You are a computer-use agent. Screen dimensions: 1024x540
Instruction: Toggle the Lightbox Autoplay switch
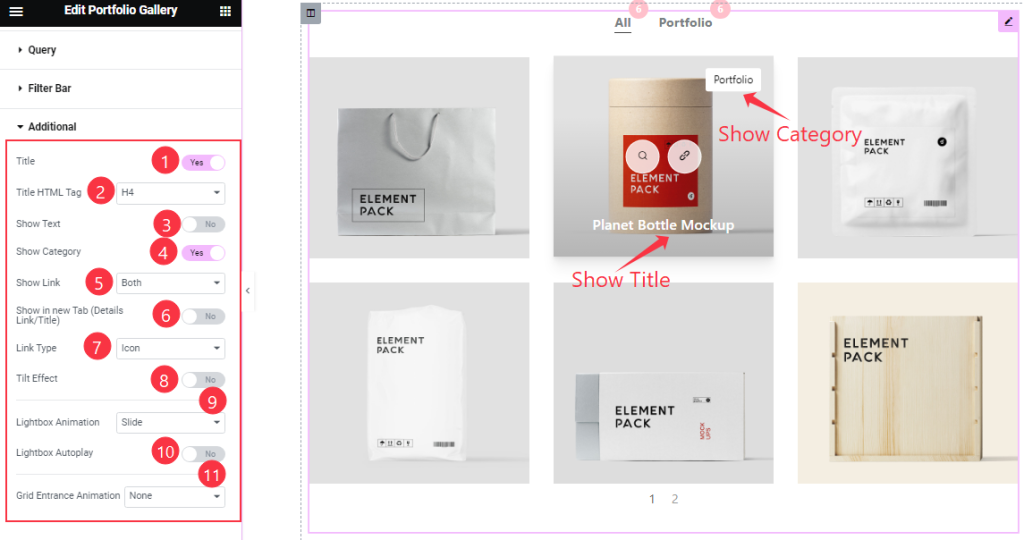pyautogui.click(x=203, y=453)
